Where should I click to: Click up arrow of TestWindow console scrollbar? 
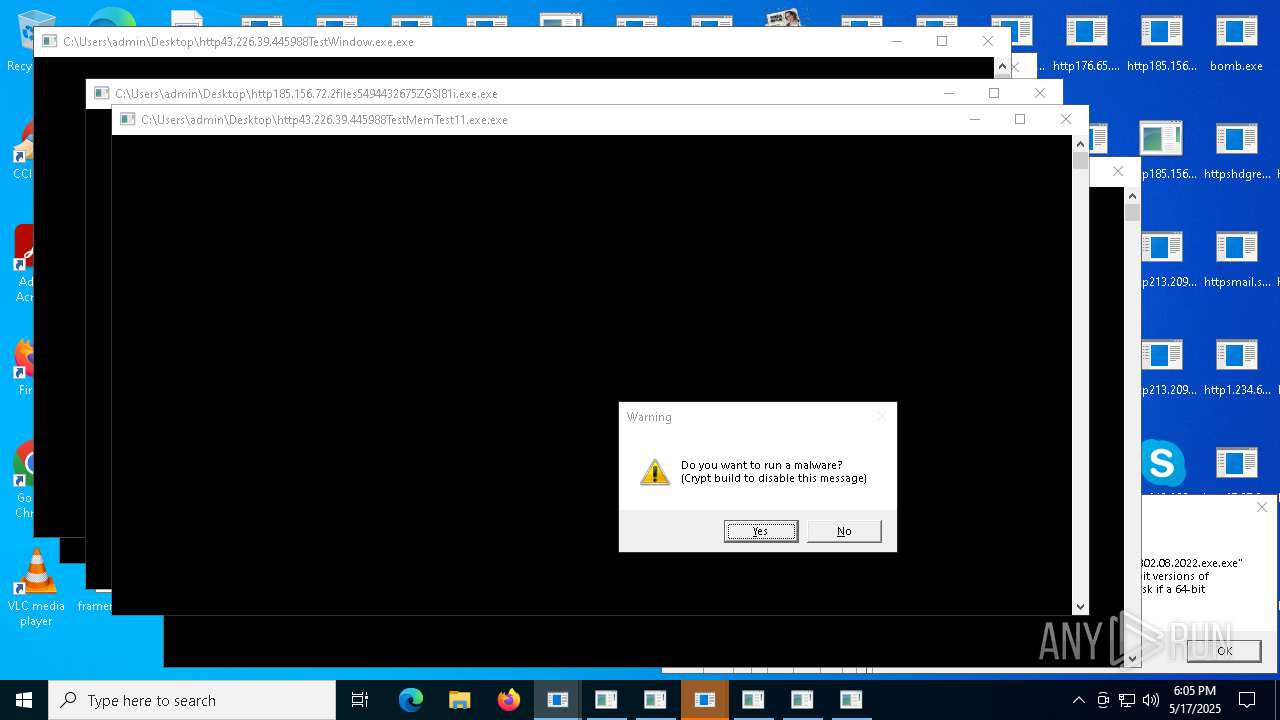[1002, 66]
